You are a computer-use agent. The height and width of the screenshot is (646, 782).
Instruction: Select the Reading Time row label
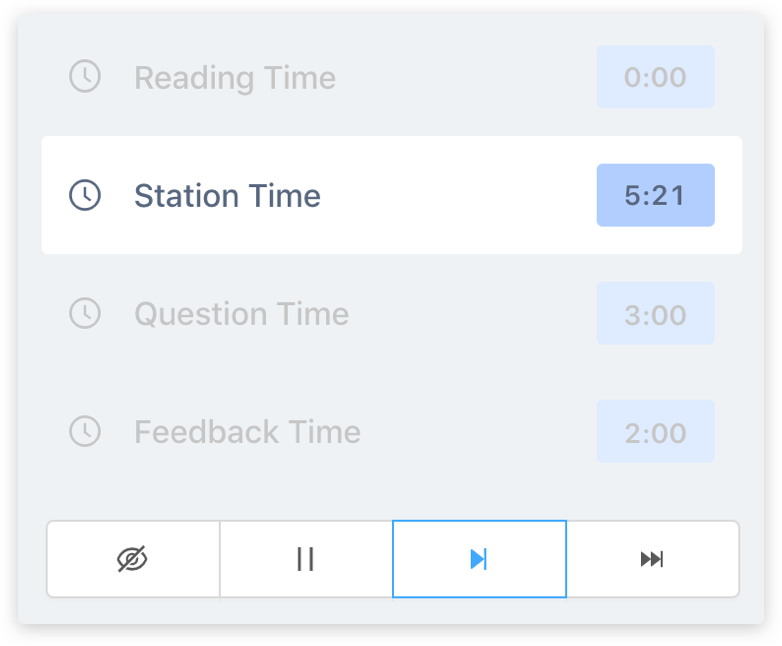(x=235, y=78)
